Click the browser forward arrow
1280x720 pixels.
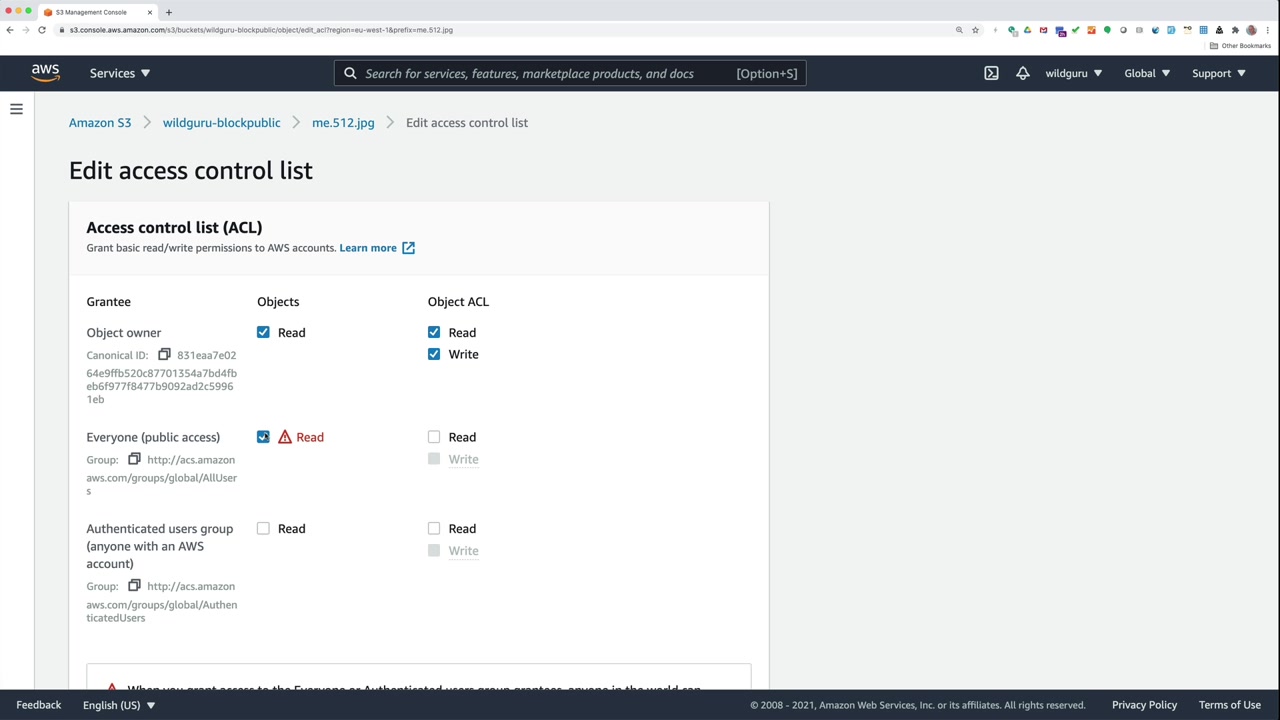pos(25,30)
